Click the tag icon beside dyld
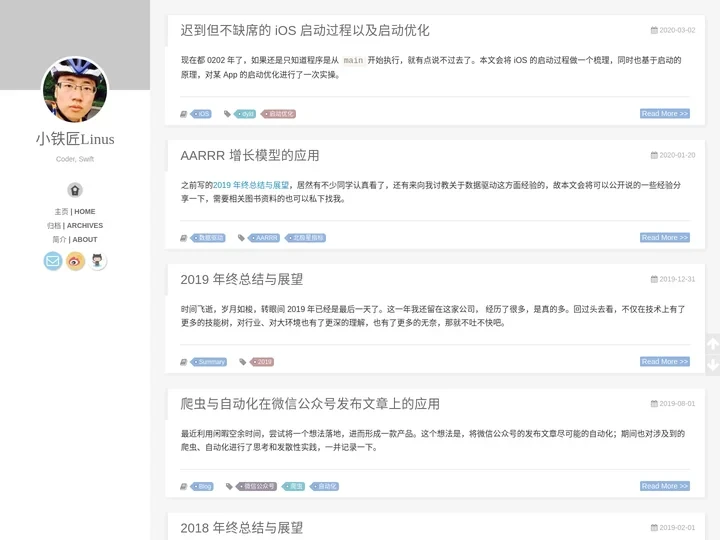Viewport: 720px width, 540px height. click(x=227, y=114)
